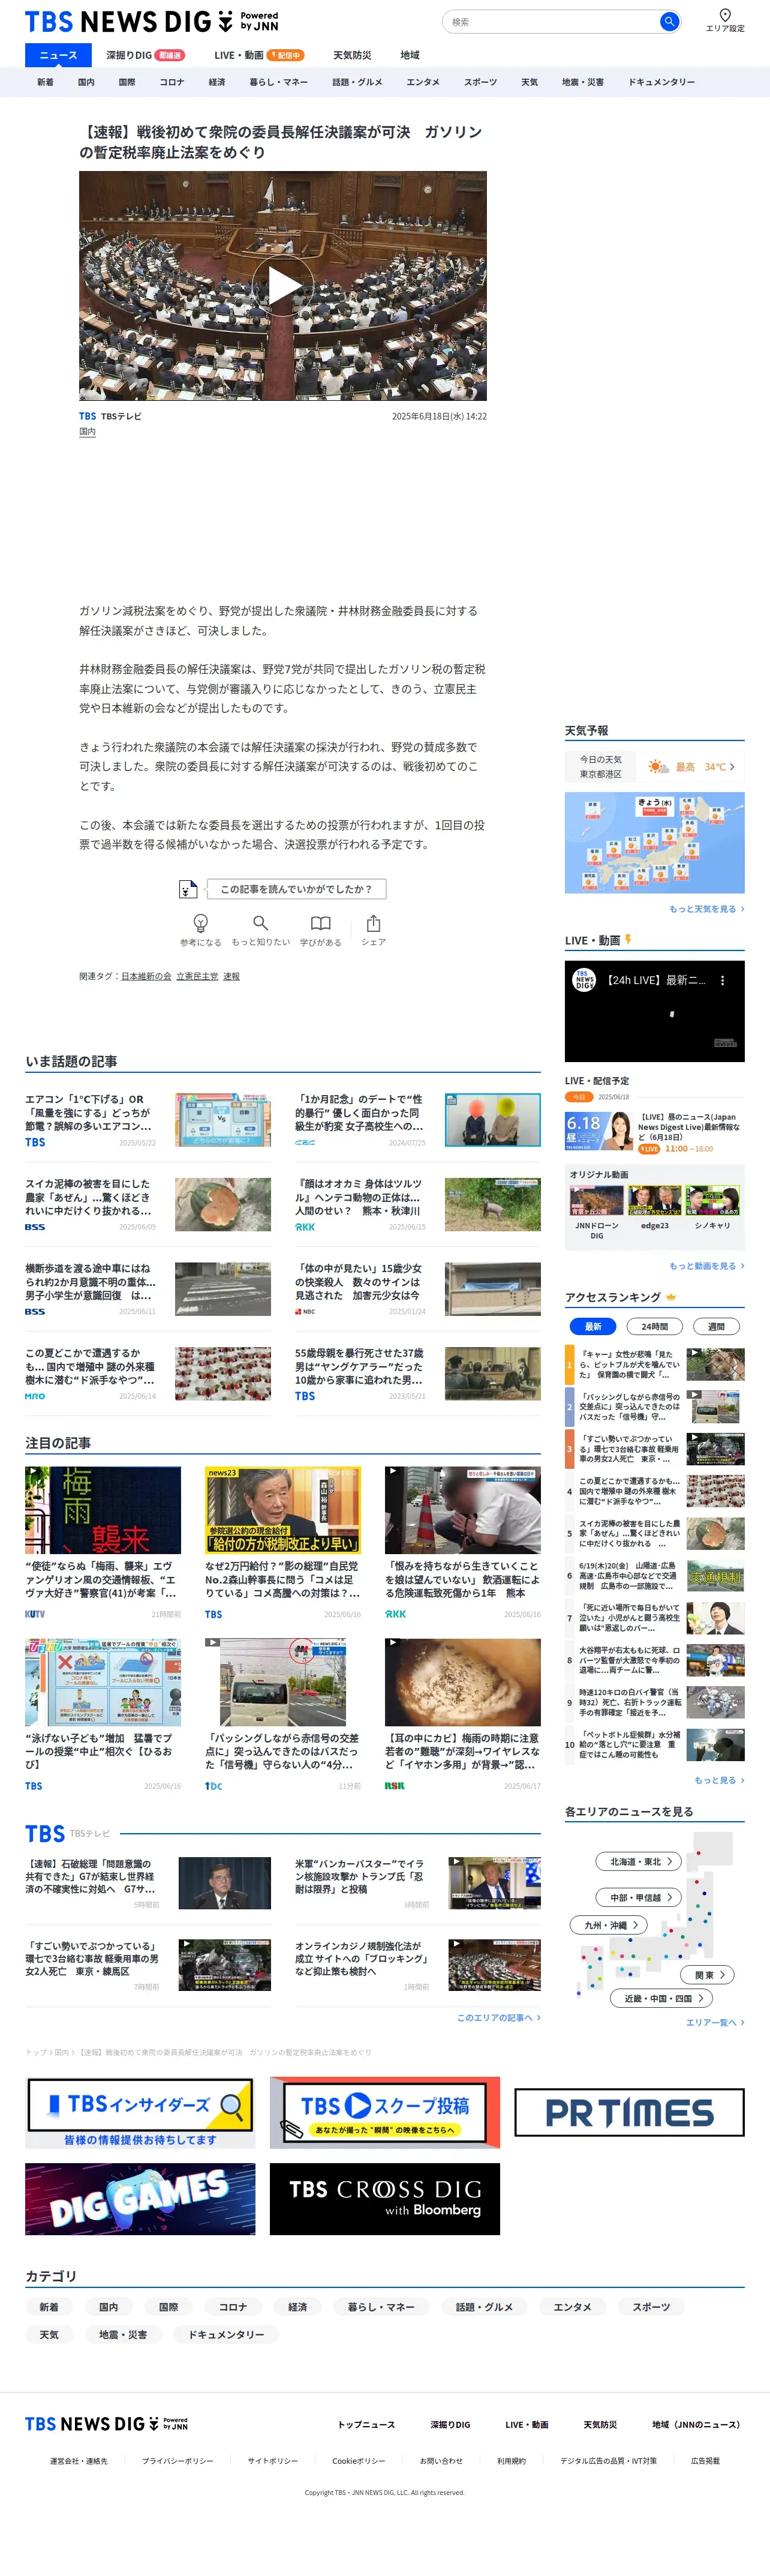770x2576 pixels.
Task: Open the シノキャリ original video
Action: (x=712, y=1207)
